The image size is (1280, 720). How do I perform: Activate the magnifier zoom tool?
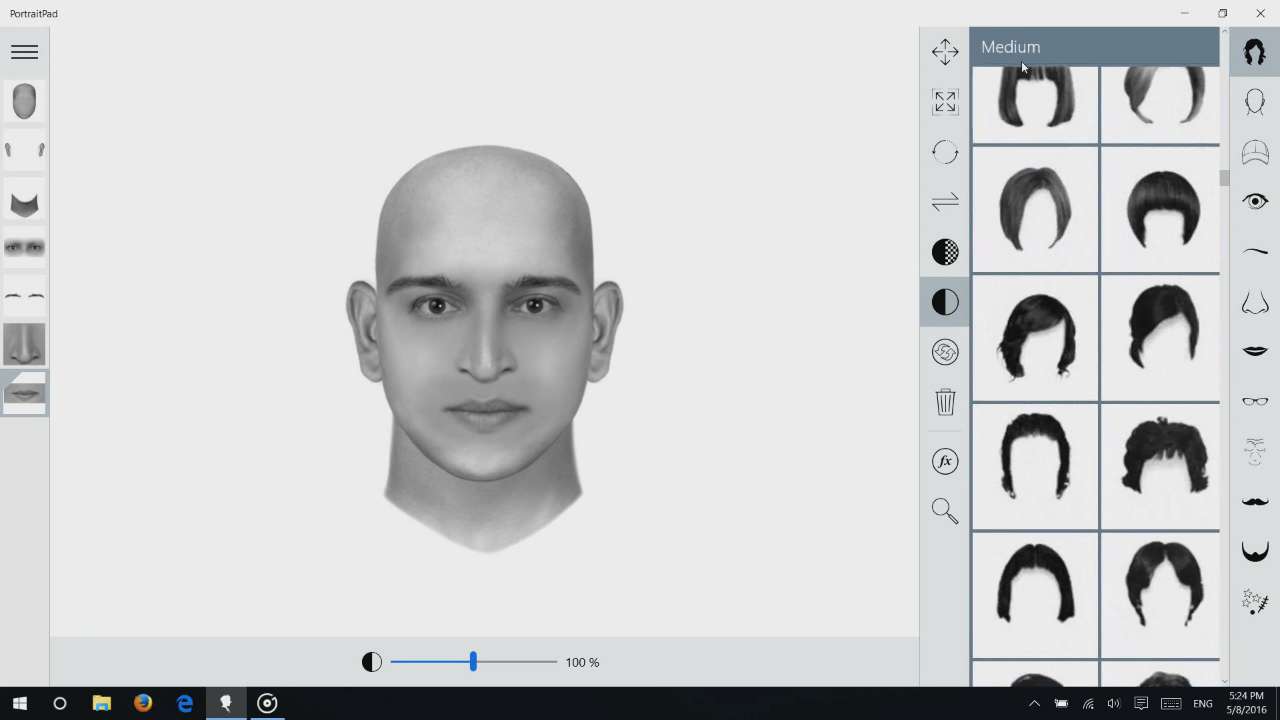[945, 511]
